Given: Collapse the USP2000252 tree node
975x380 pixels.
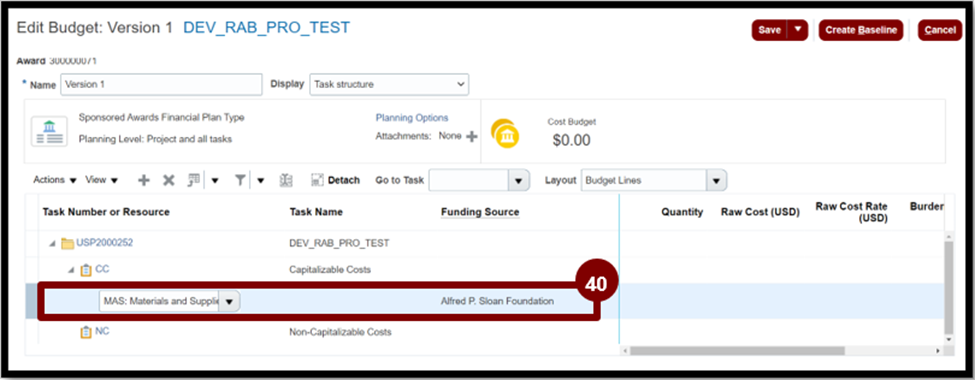Looking at the screenshot, I should tap(52, 243).
